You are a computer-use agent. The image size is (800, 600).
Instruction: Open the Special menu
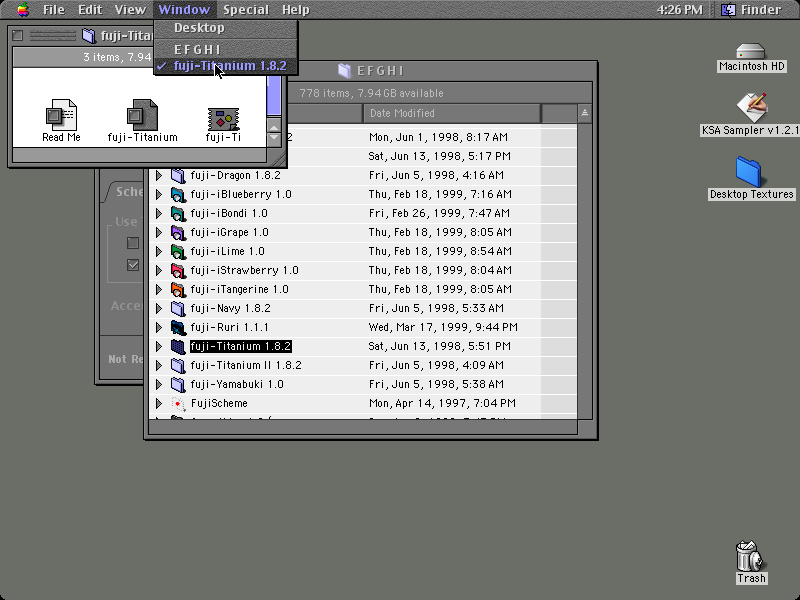(x=245, y=10)
